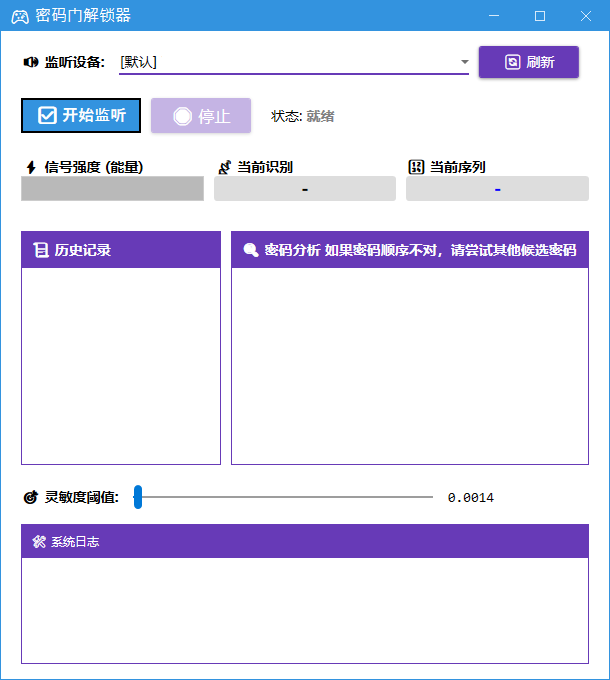Click the target icon beside 灵敏度阈值
The height and width of the screenshot is (680, 610).
[x=30, y=497]
